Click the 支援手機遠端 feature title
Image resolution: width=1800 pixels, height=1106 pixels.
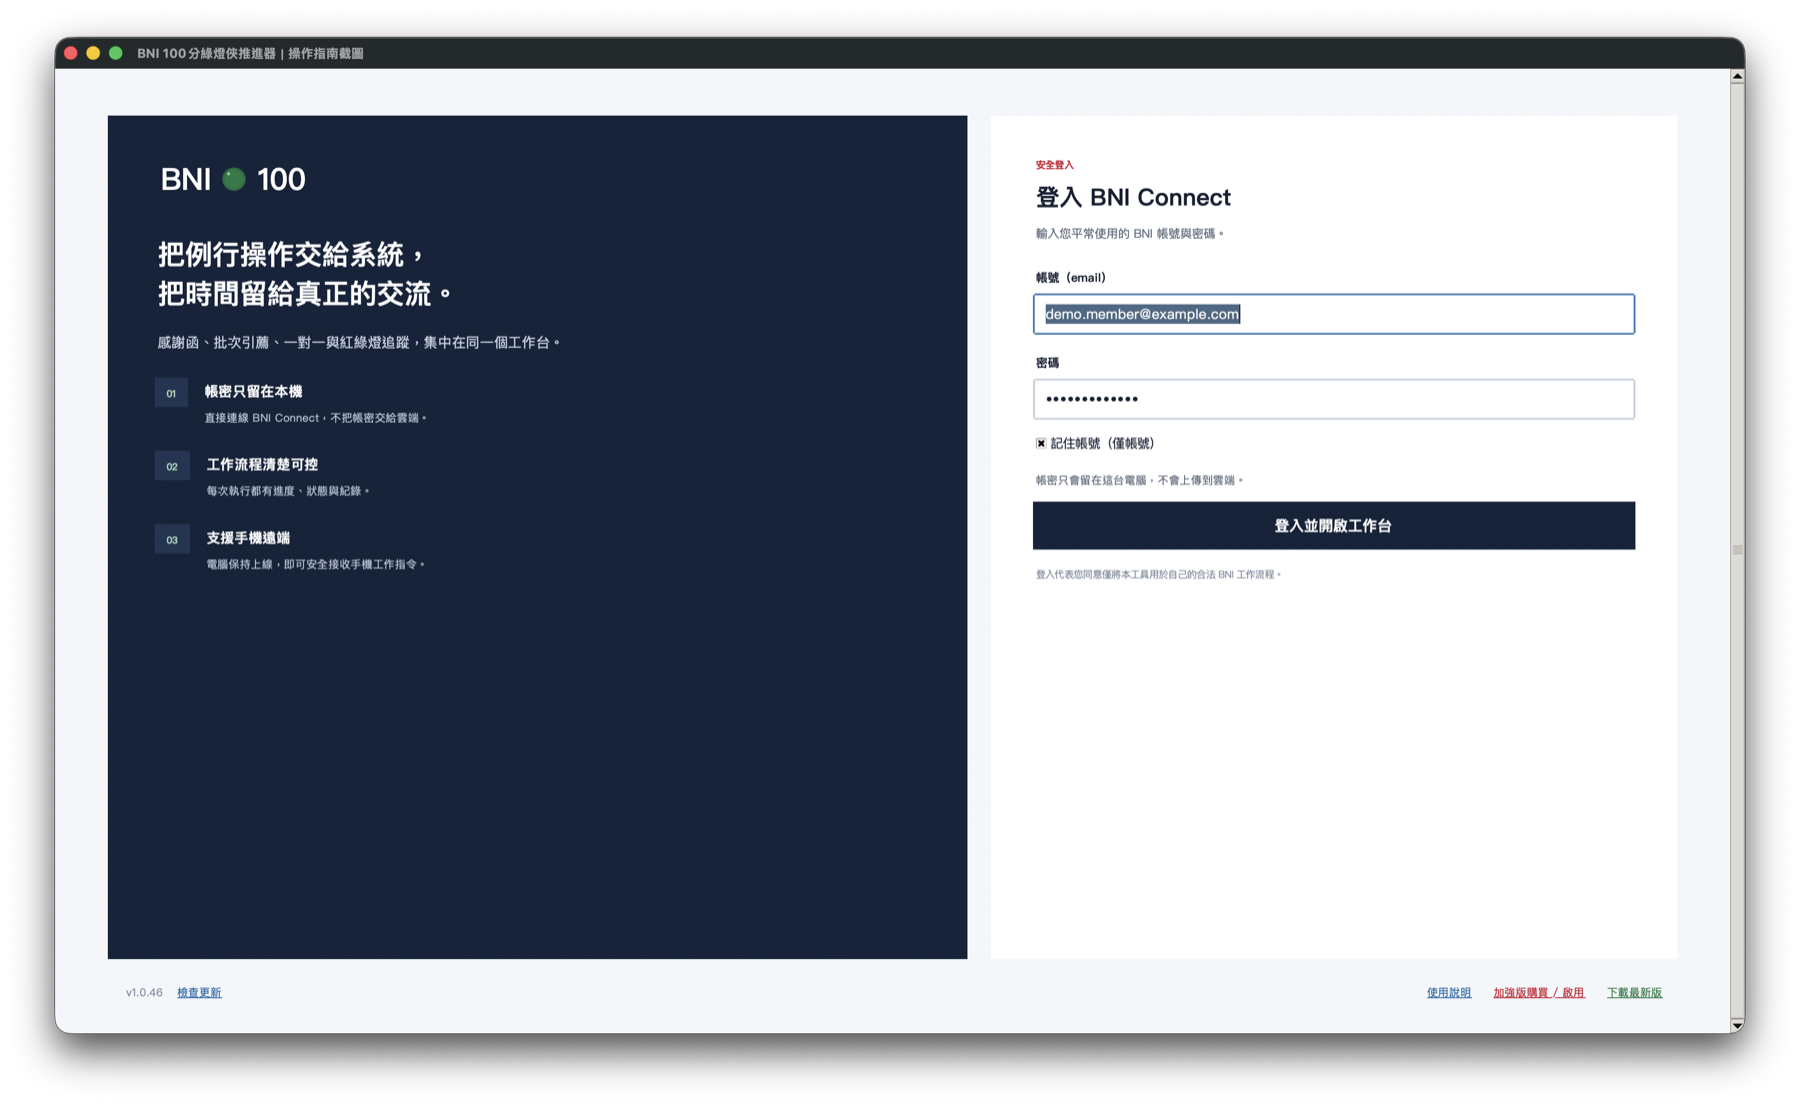click(x=248, y=537)
